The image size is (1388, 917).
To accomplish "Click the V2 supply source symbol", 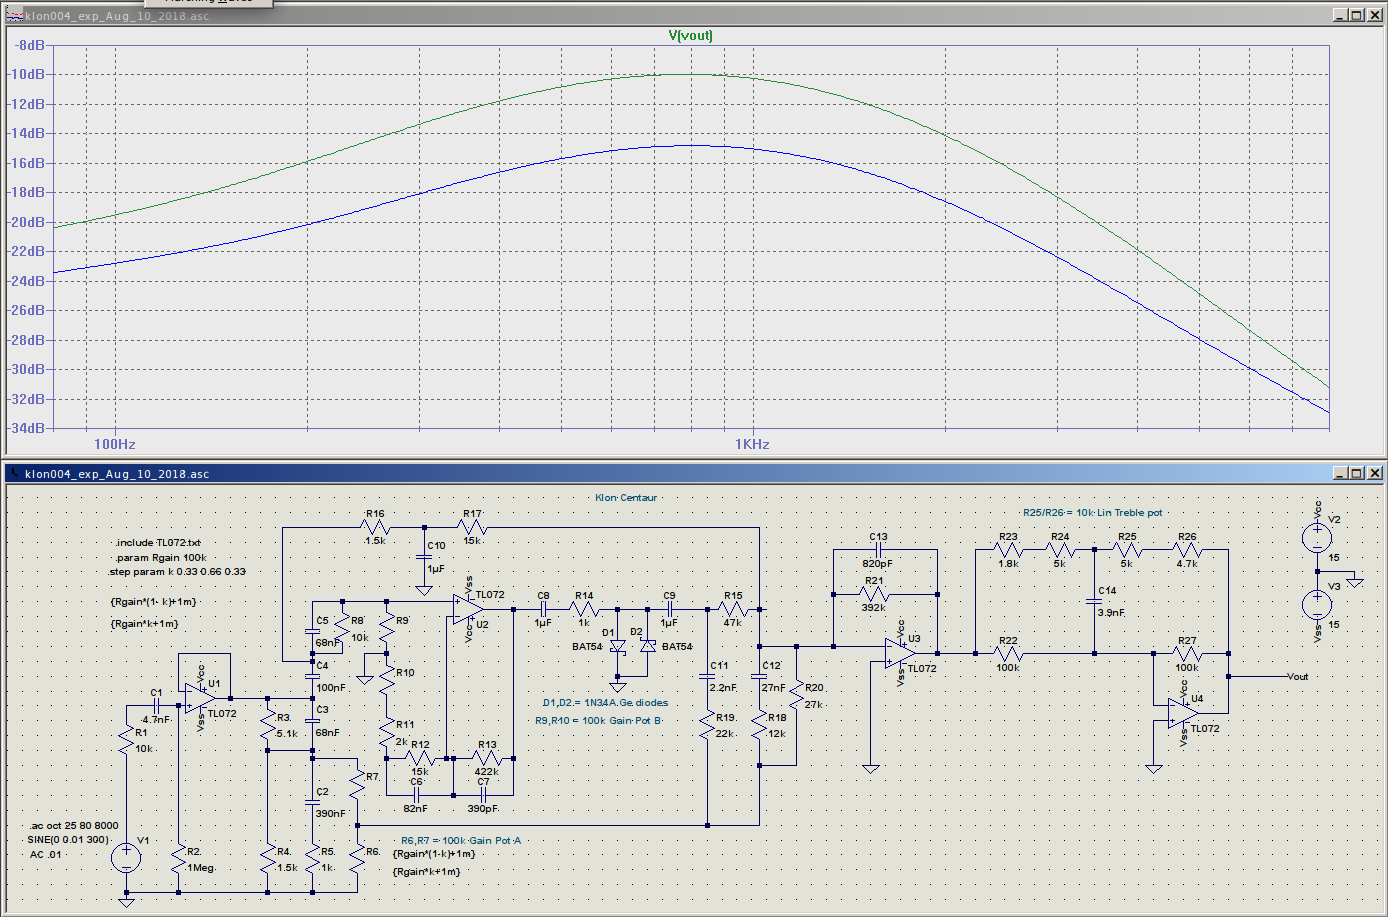I will 1317,537.
